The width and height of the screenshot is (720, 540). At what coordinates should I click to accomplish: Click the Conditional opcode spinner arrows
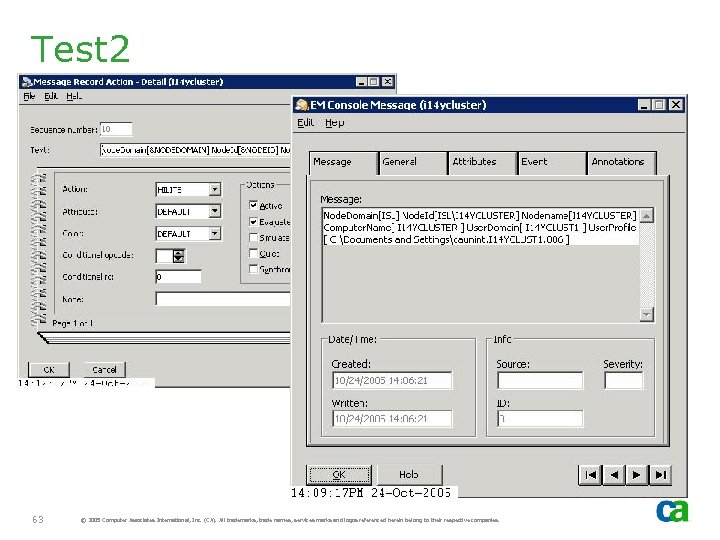click(x=178, y=256)
